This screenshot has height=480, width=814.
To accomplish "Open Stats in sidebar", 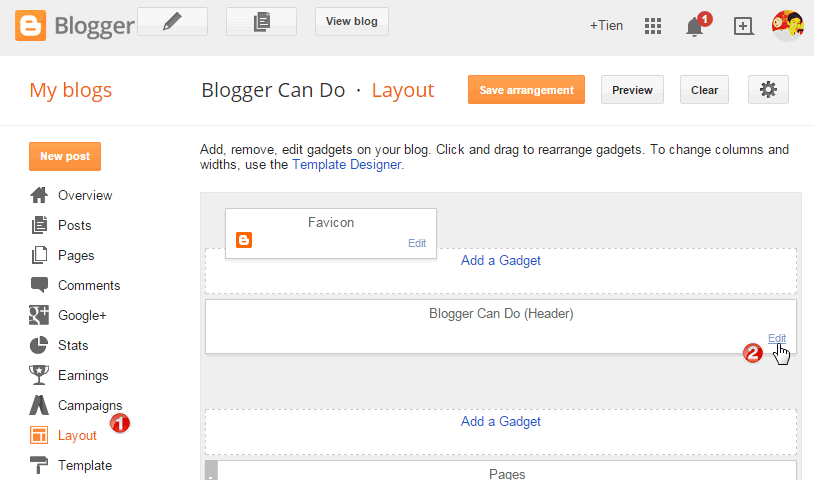I will (x=73, y=346).
